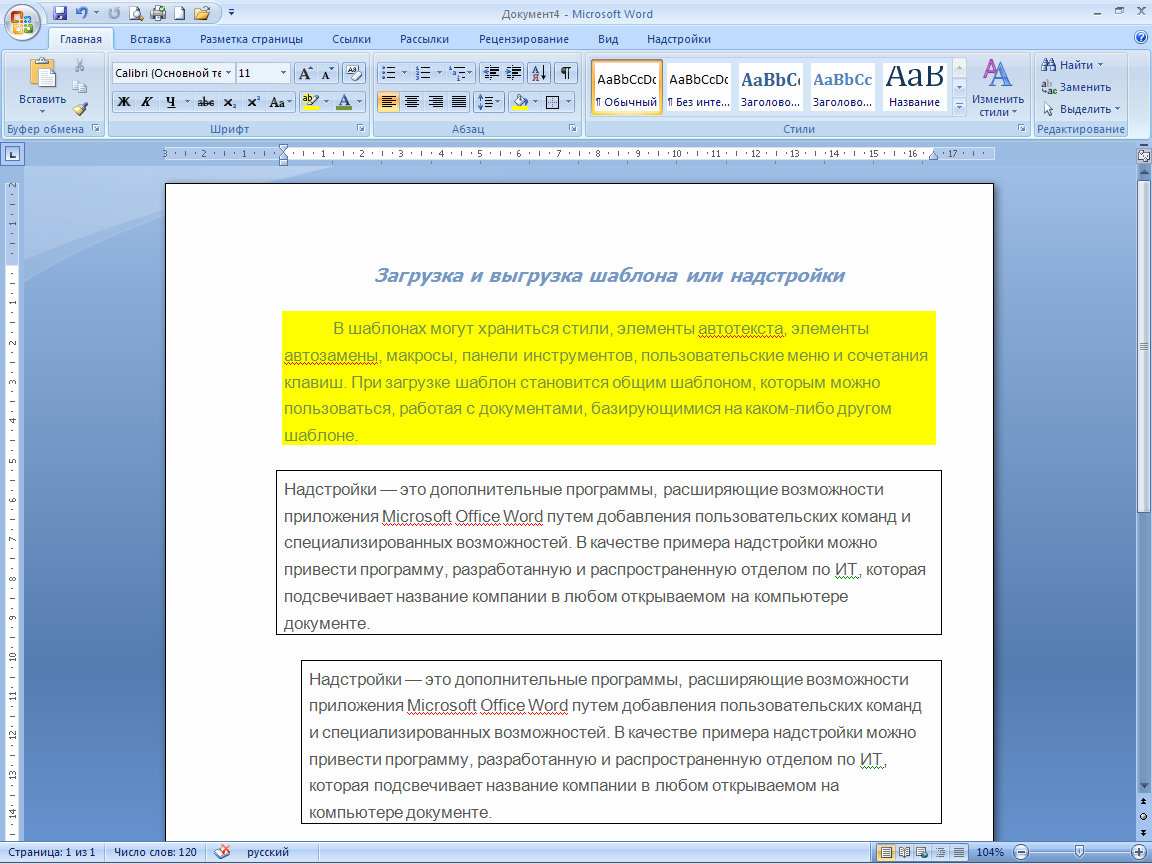Open the Вид tab

pyautogui.click(x=608, y=39)
